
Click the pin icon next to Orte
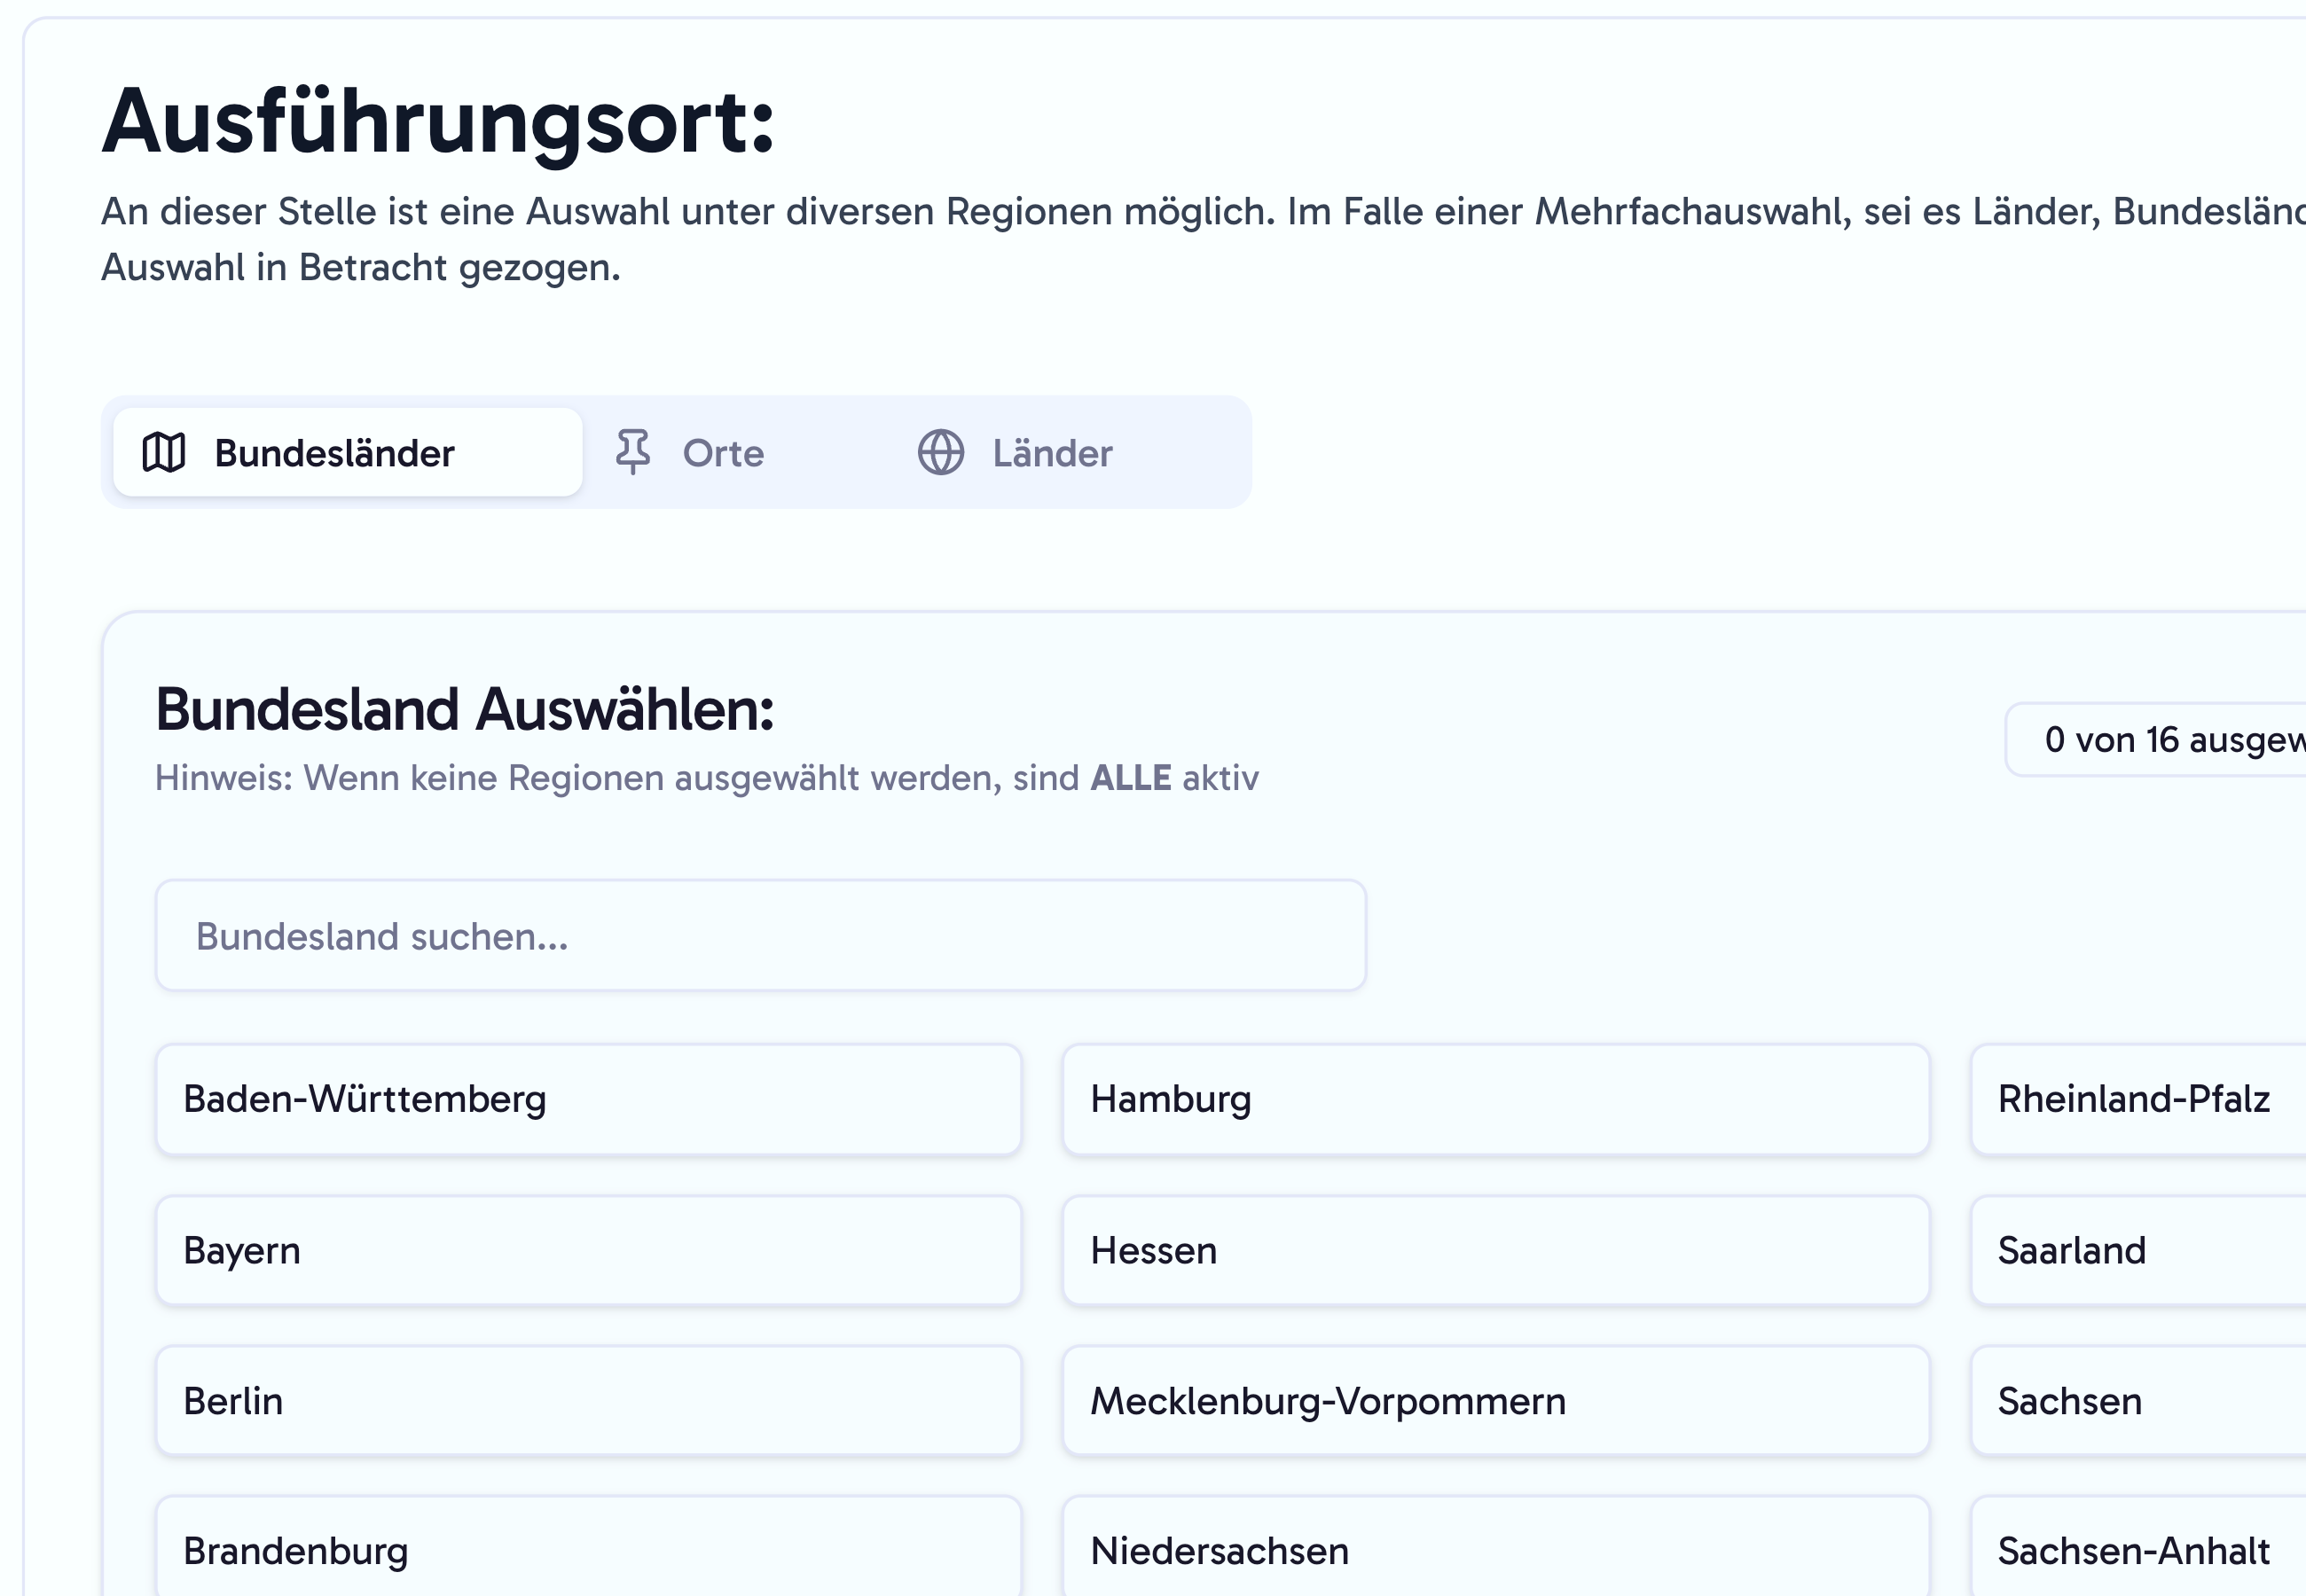(634, 452)
